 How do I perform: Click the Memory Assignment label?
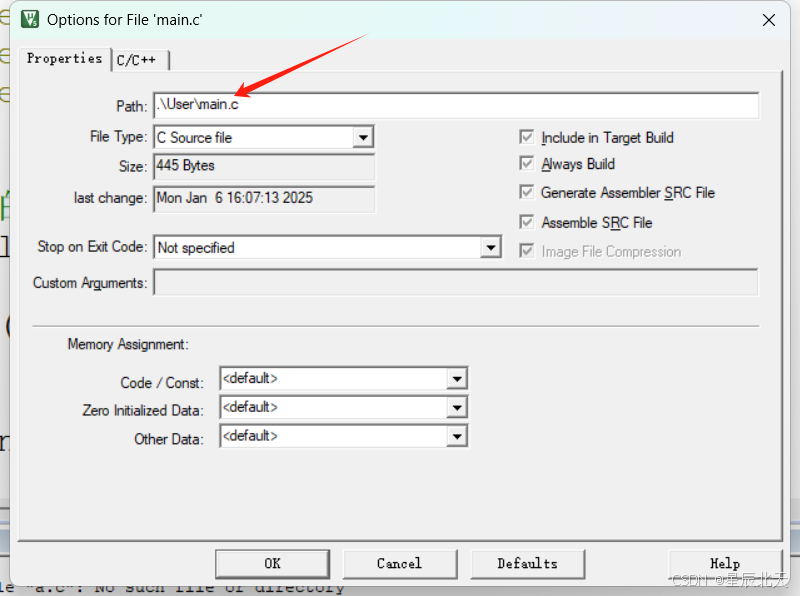coord(128,344)
